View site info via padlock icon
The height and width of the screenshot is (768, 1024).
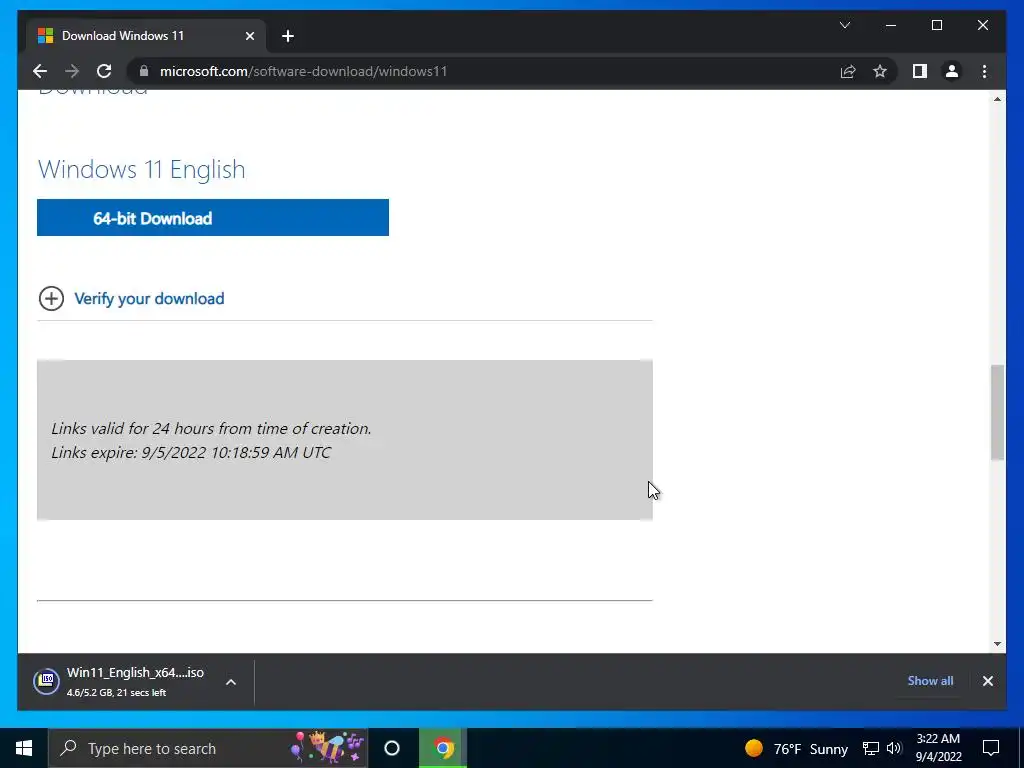(x=144, y=71)
